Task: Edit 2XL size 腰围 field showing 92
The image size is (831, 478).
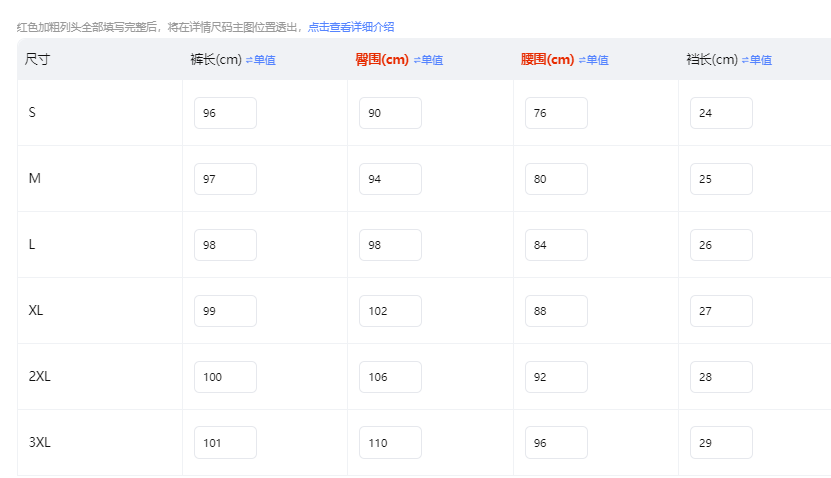Action: [556, 377]
